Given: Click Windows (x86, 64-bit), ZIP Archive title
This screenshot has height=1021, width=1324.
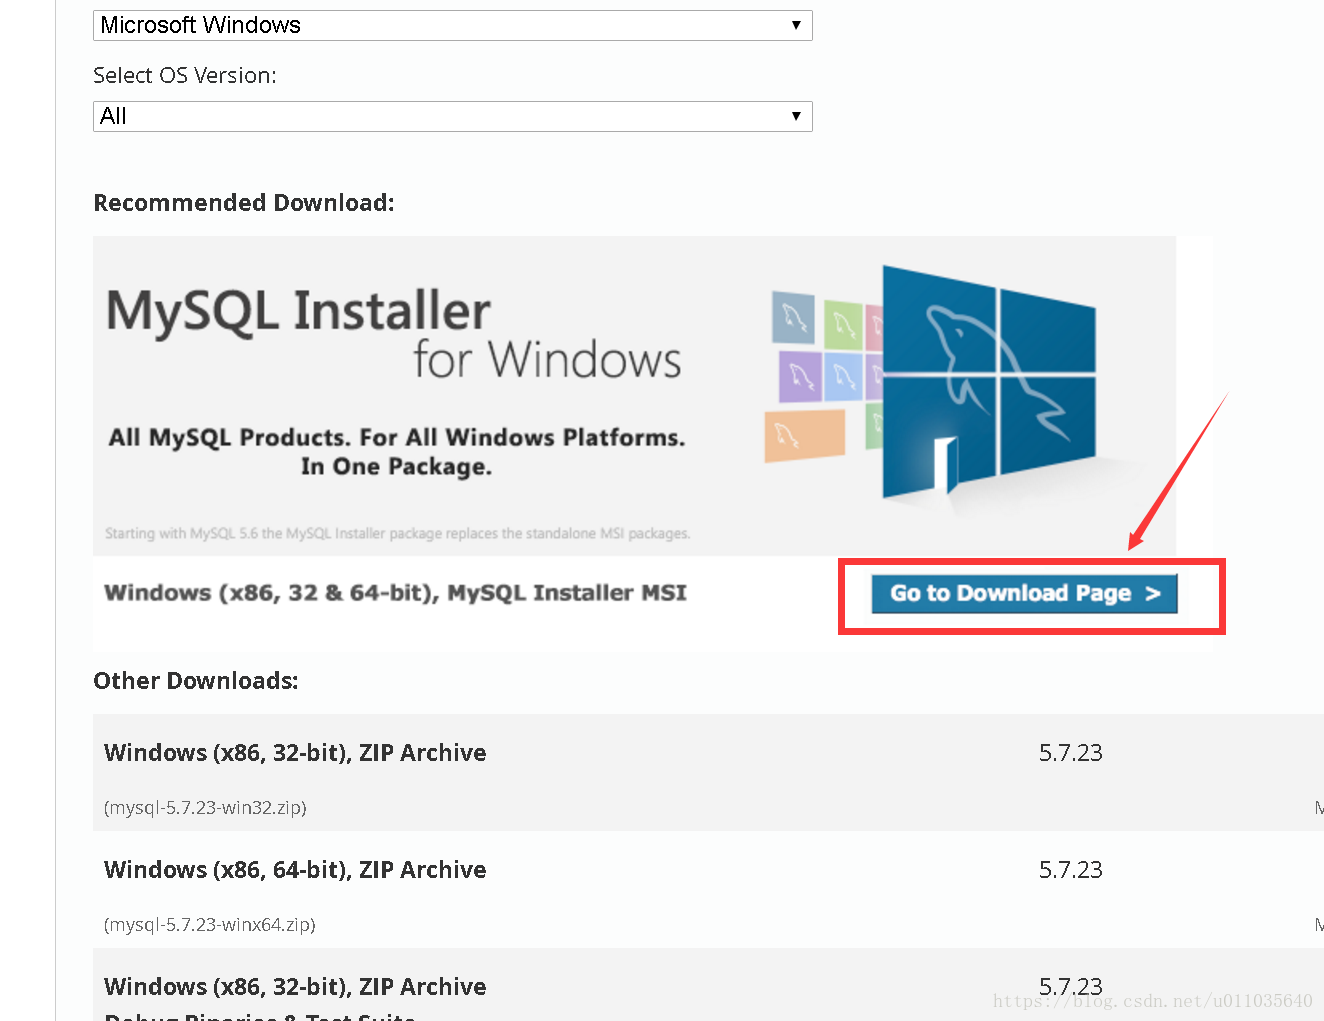Looking at the screenshot, I should pos(295,870).
